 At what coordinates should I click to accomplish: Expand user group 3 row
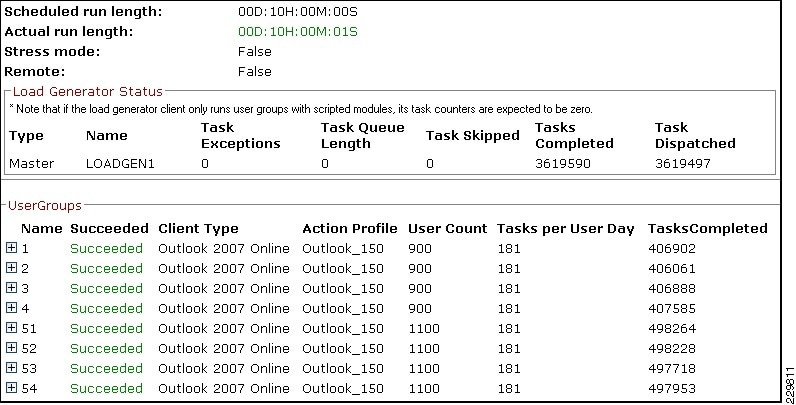click(x=12, y=288)
